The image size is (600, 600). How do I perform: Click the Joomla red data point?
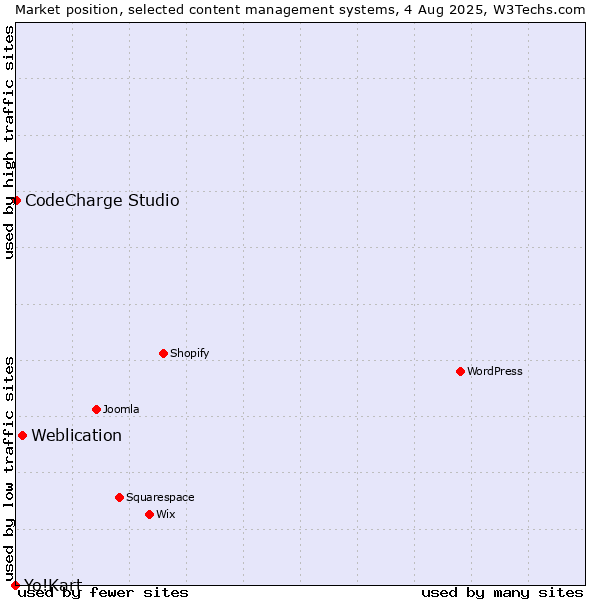tap(96, 410)
